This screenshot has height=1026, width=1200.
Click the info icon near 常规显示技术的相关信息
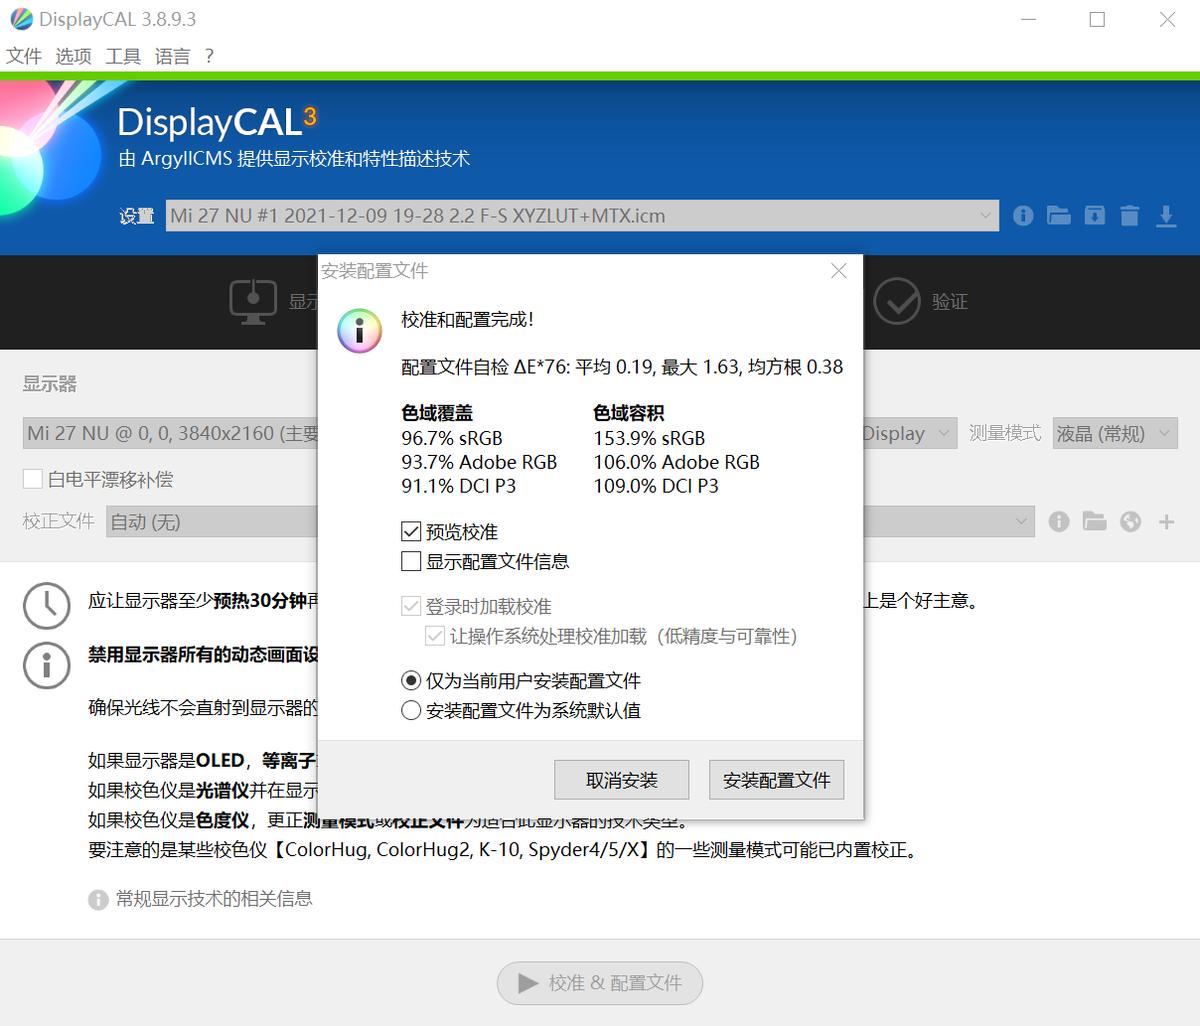pyautogui.click(x=97, y=899)
